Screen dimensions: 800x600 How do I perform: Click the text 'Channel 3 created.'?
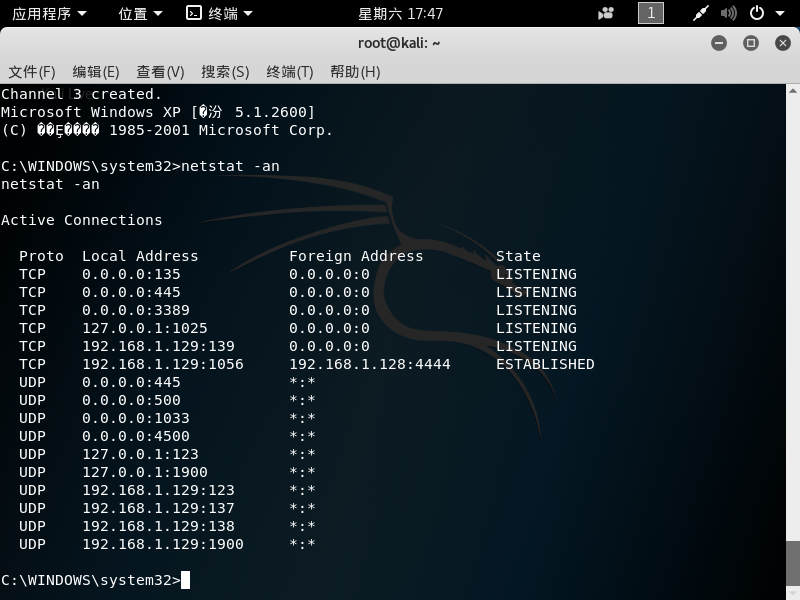[81, 94]
